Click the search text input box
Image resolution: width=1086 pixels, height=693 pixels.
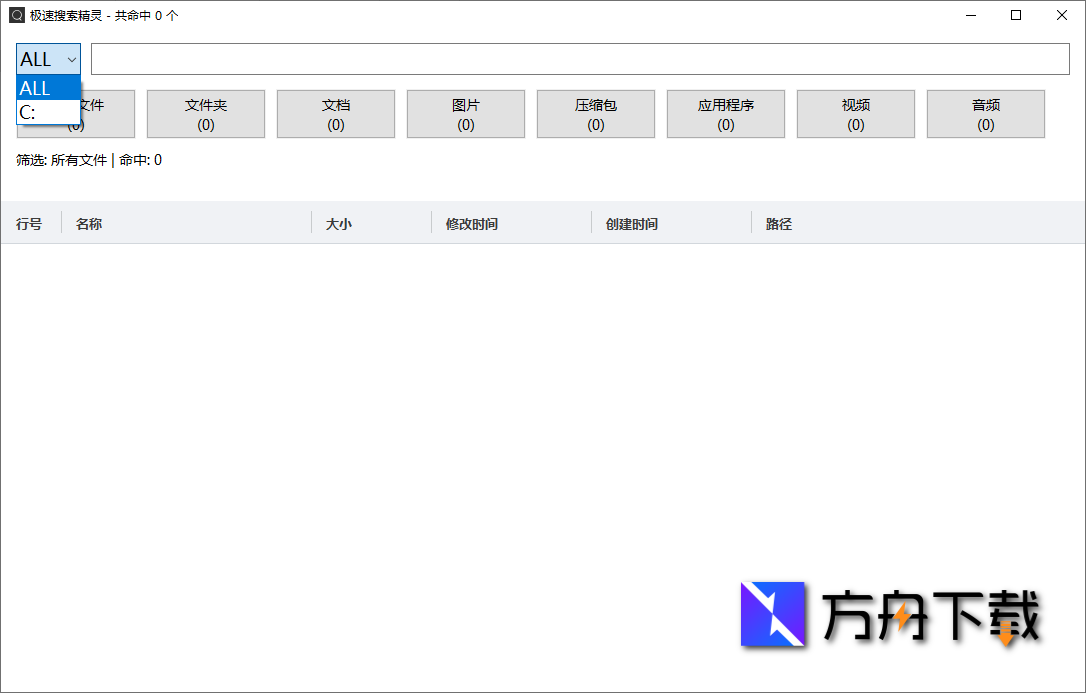580,59
